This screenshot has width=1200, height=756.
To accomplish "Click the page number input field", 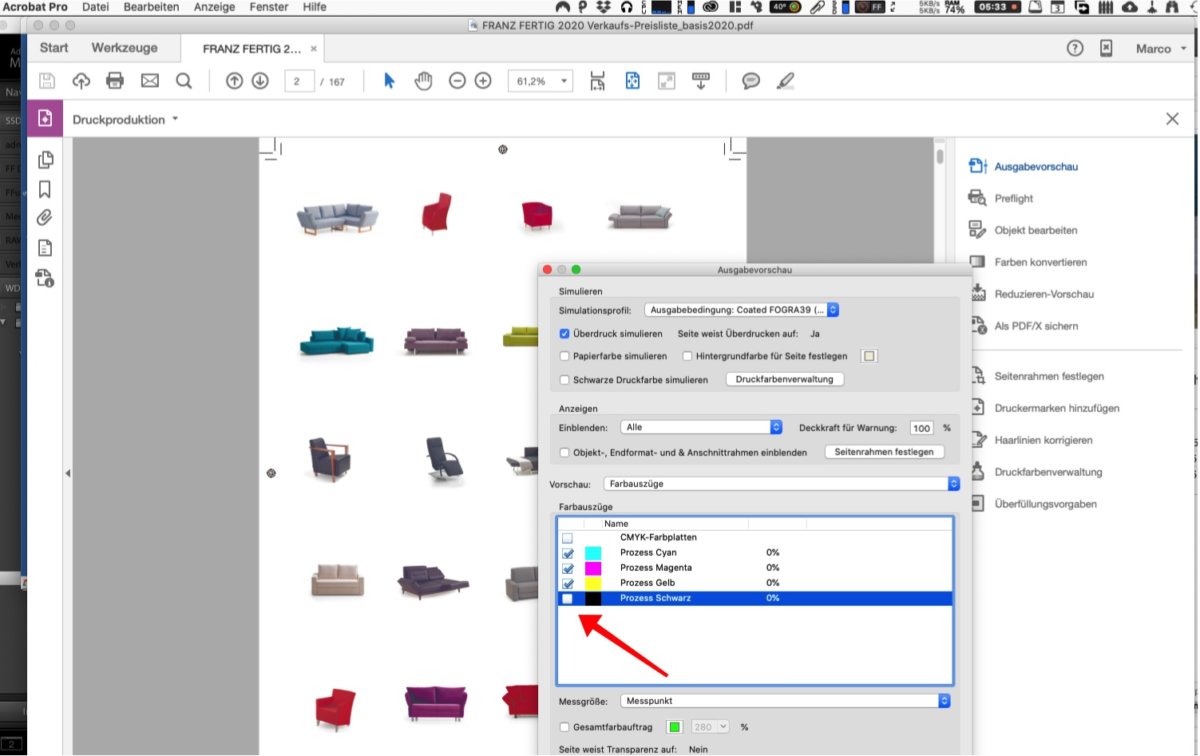I will (x=299, y=81).
